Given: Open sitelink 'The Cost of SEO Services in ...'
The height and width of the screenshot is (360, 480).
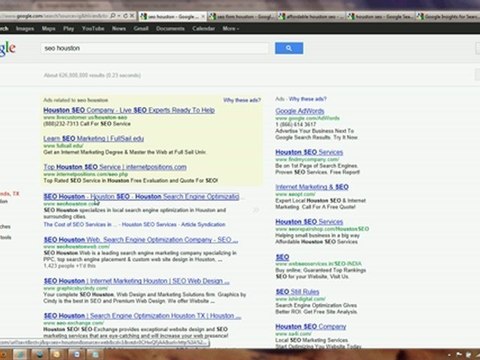Looking at the screenshot, I should (80, 224).
